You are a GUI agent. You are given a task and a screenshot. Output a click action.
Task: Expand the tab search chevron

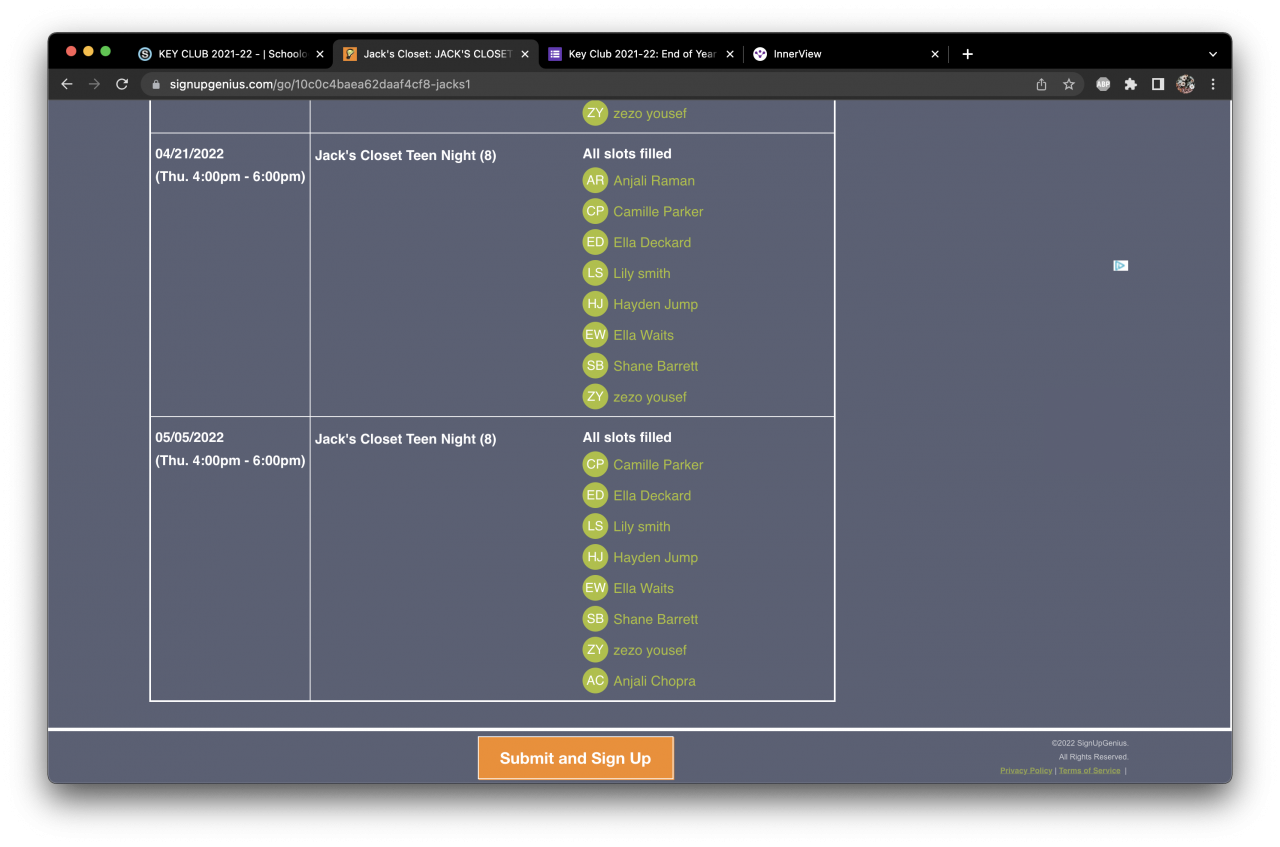1213,54
